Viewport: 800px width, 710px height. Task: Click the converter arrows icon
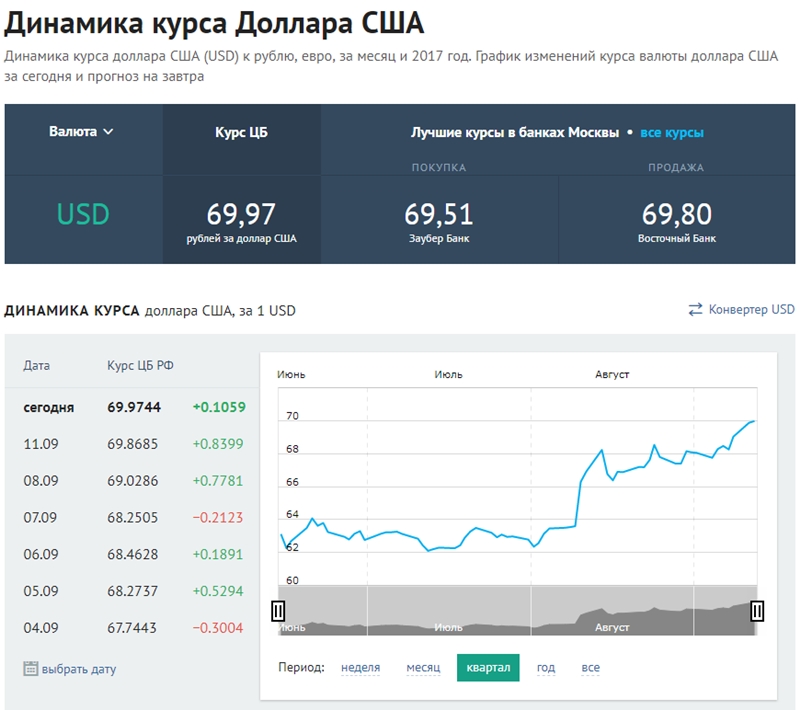(696, 310)
